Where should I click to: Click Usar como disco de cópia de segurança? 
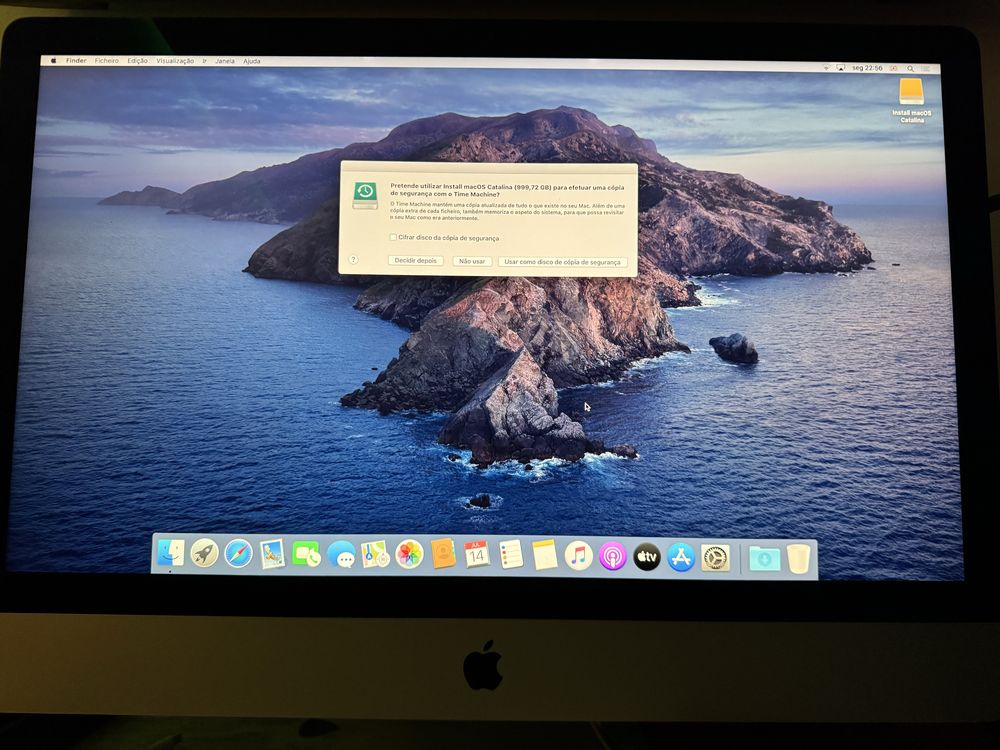tap(562, 262)
